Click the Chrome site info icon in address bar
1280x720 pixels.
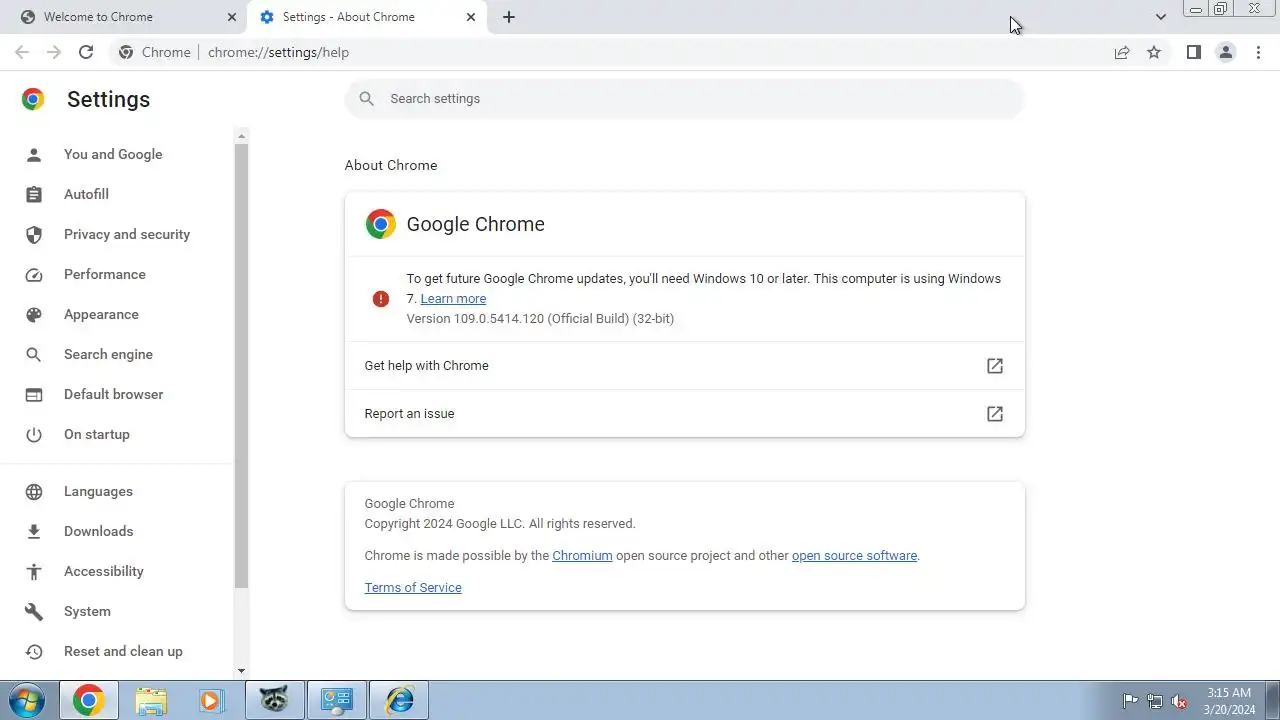126,52
